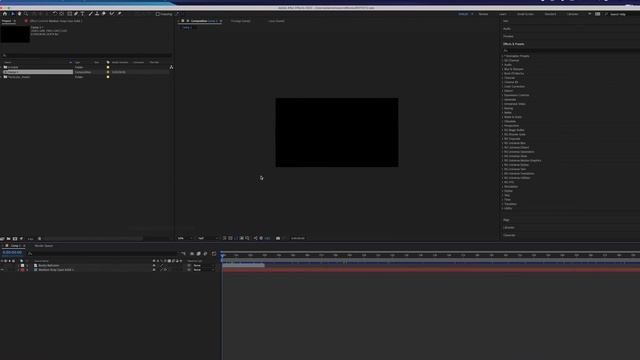The image size is (640, 360).
Task: Create a new composition from Project panel
Action: [x=15, y=238]
